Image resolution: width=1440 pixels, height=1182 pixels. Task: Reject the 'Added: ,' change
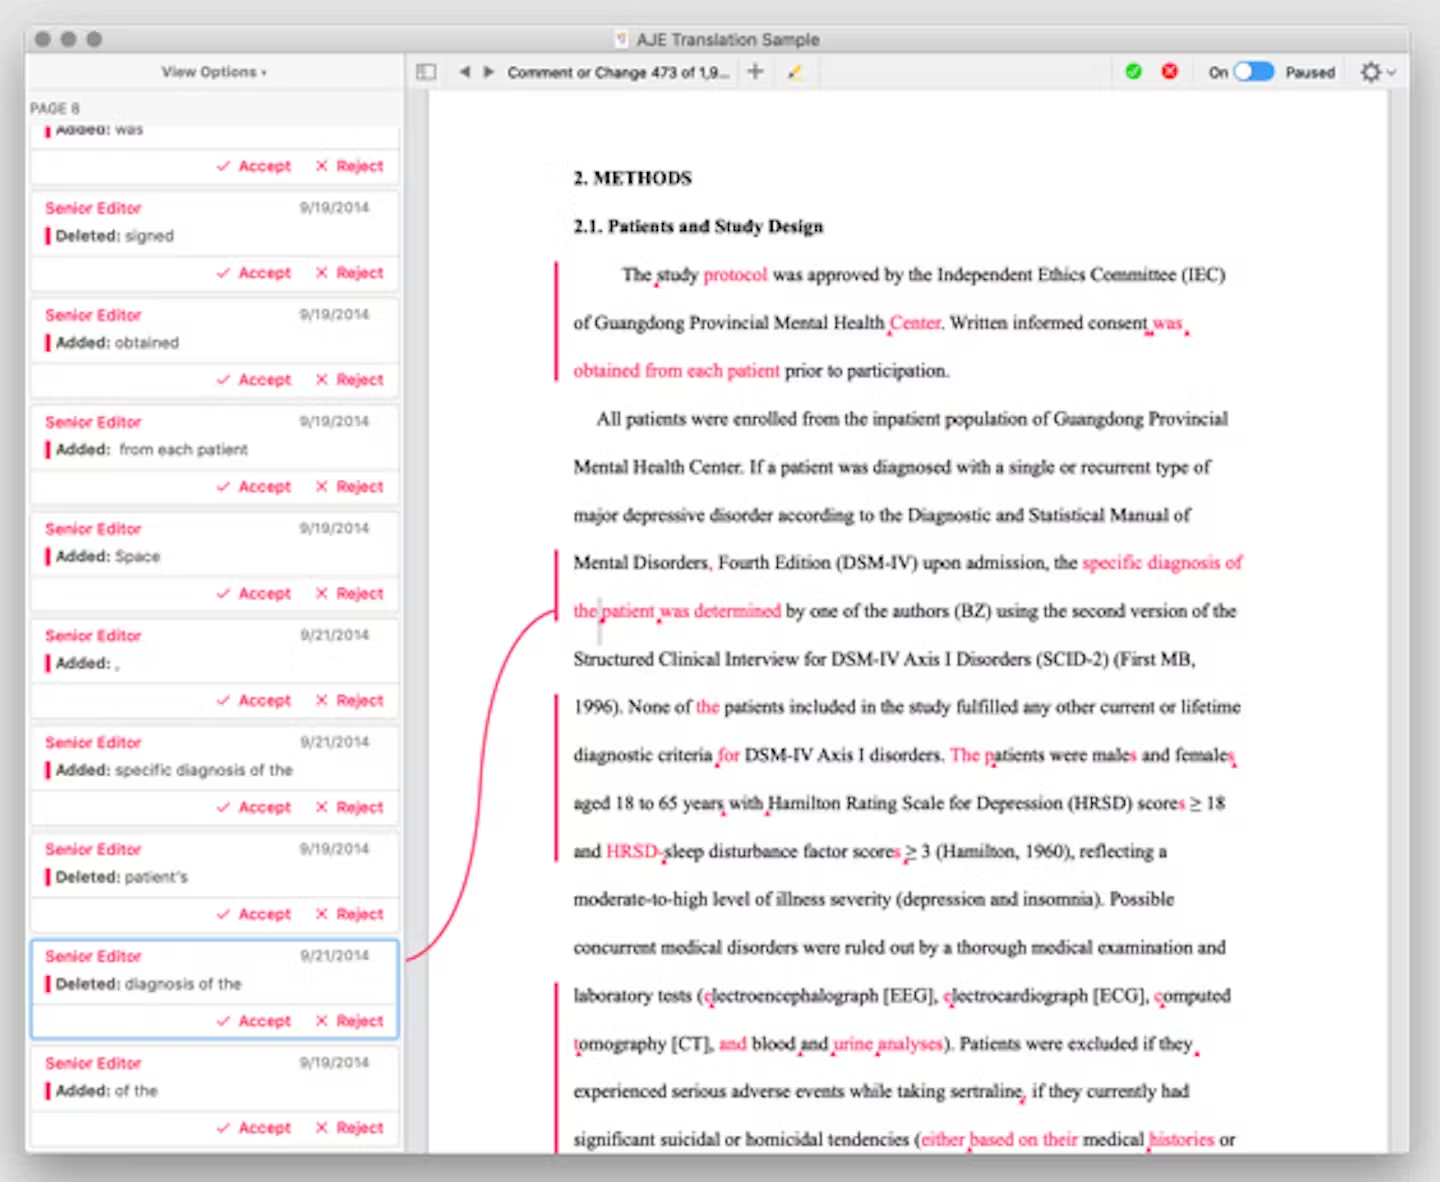(349, 701)
